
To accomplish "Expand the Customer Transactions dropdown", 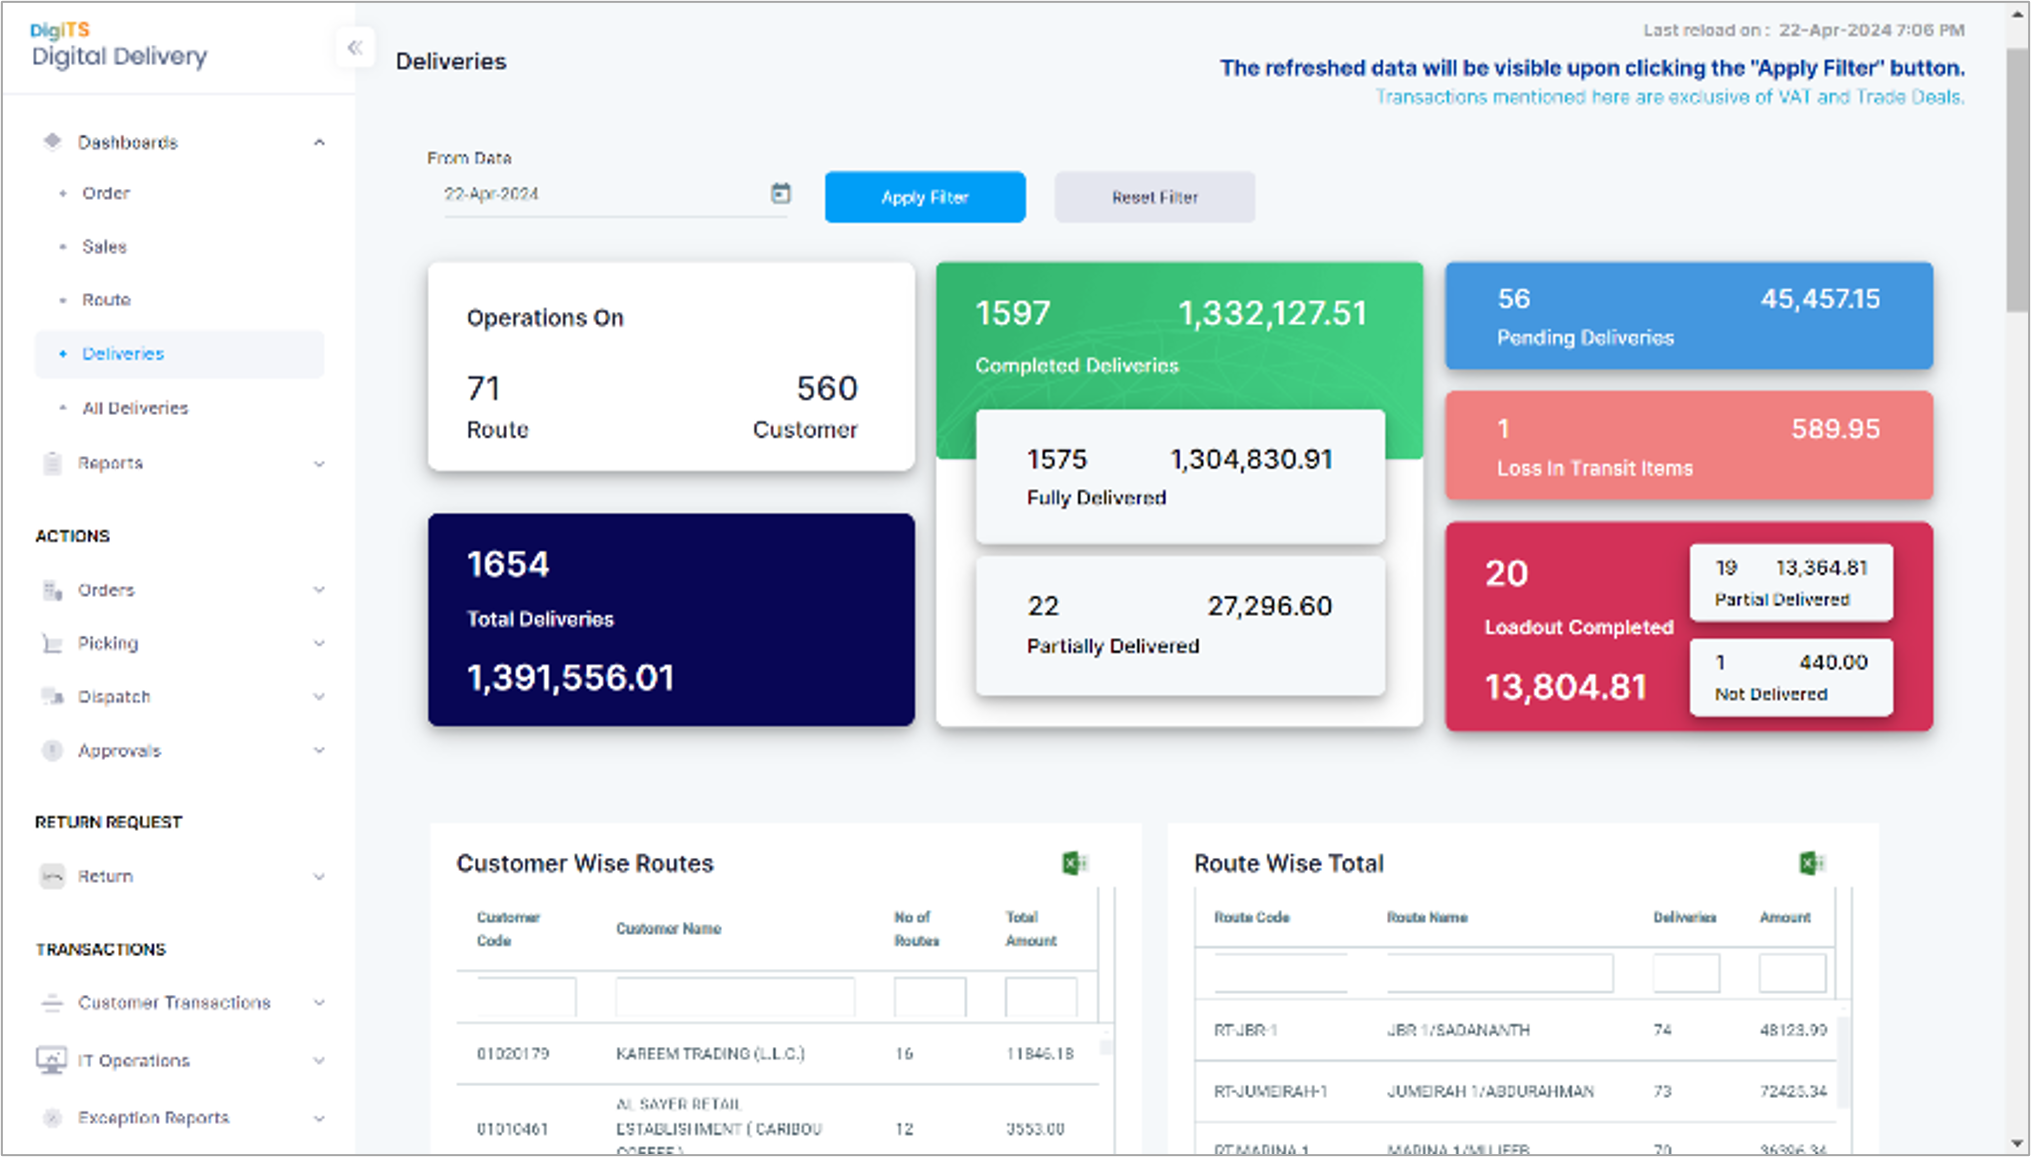I will tap(319, 1002).
